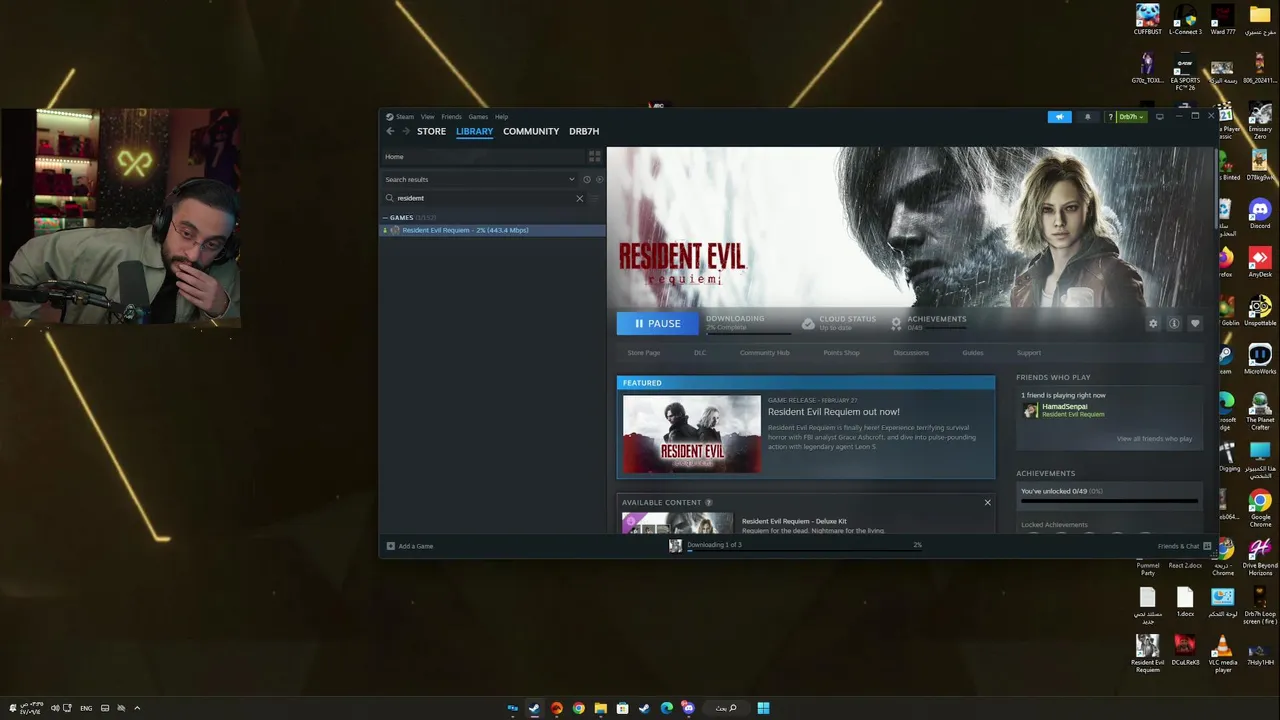This screenshot has height=720, width=1280.
Task: Open the Friends menu
Action: click(451, 117)
